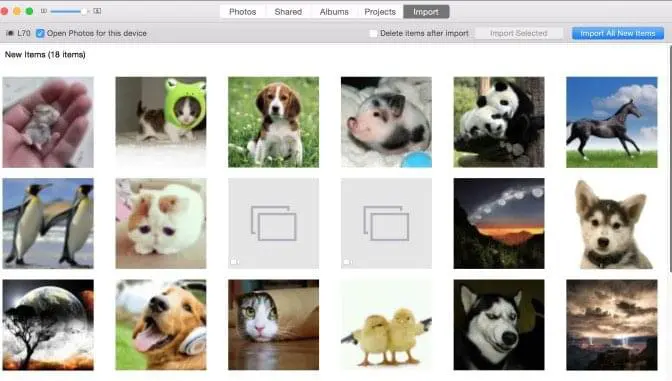672x381 pixels.
Task: Click the large thumbnail size icon
Action: pos(97,11)
